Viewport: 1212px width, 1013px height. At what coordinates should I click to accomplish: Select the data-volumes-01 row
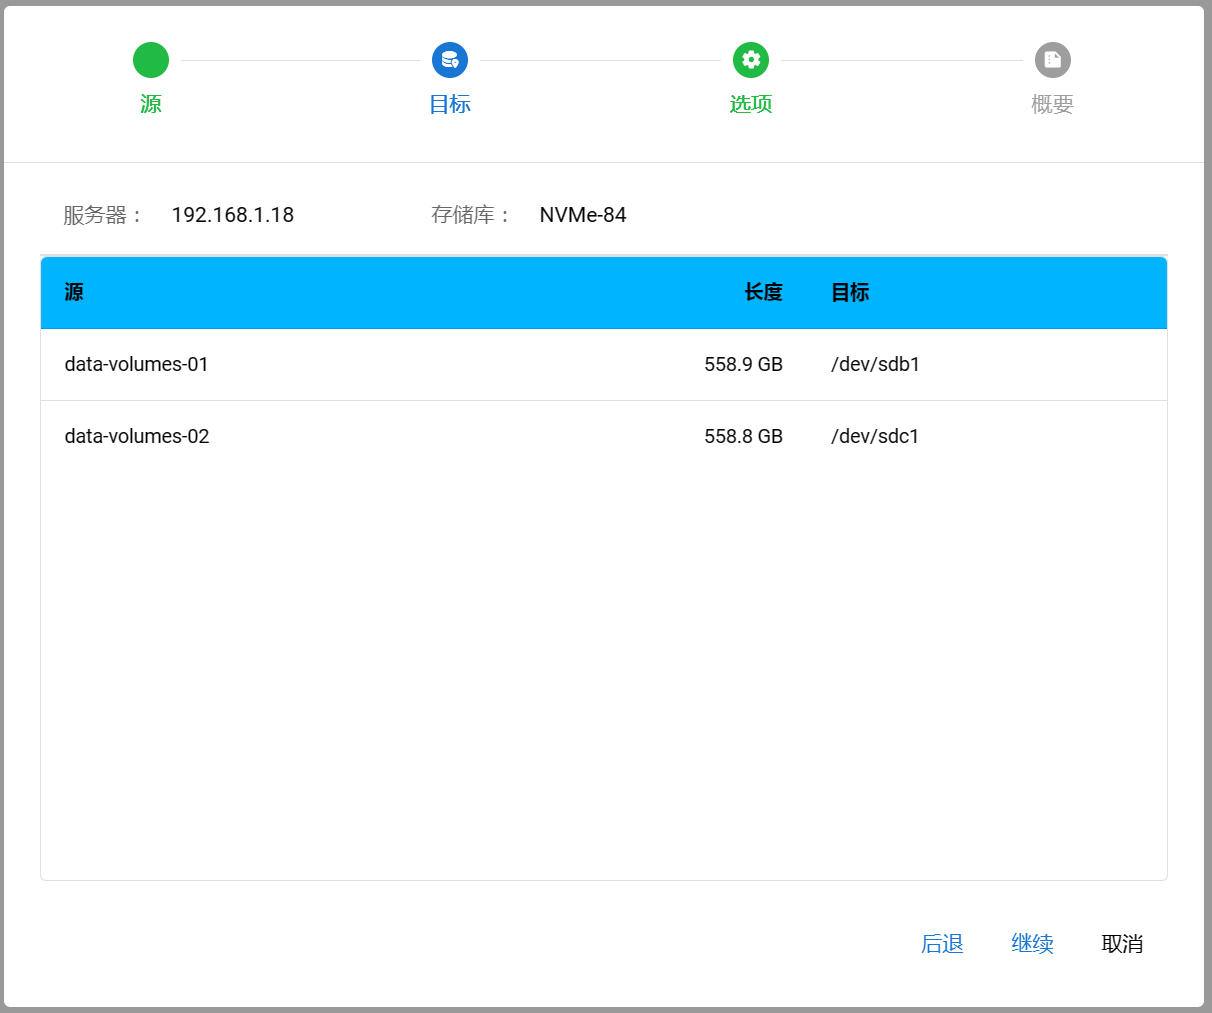click(137, 364)
